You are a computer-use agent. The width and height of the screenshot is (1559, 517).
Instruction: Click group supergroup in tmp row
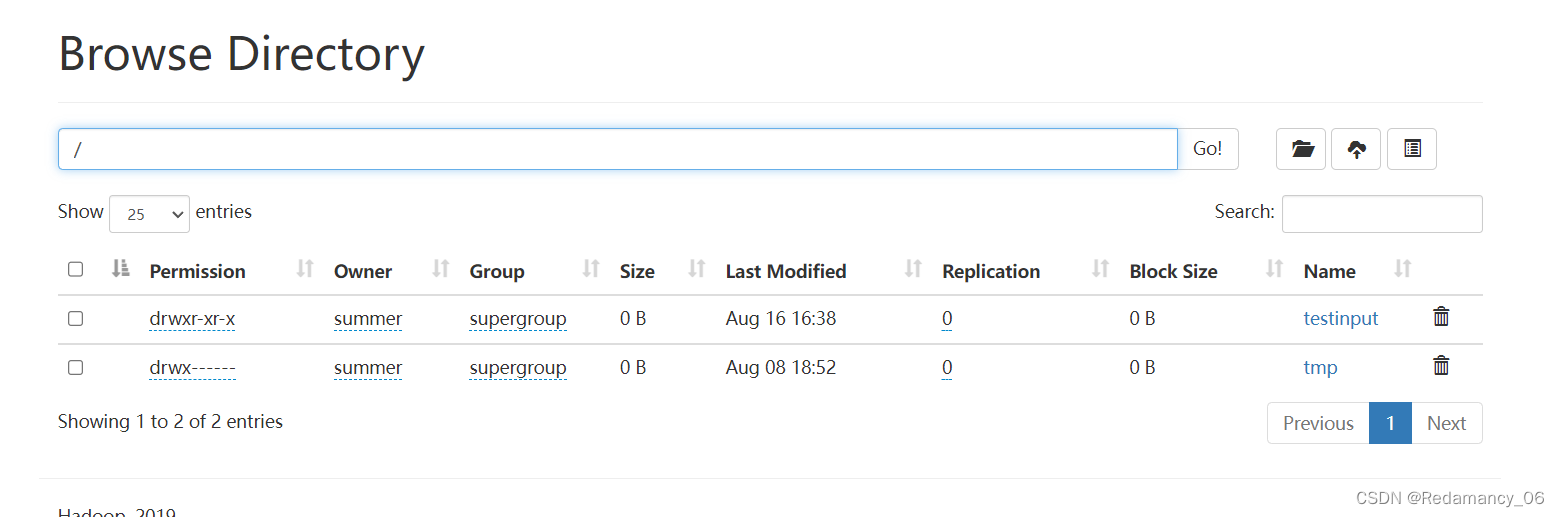tap(518, 368)
